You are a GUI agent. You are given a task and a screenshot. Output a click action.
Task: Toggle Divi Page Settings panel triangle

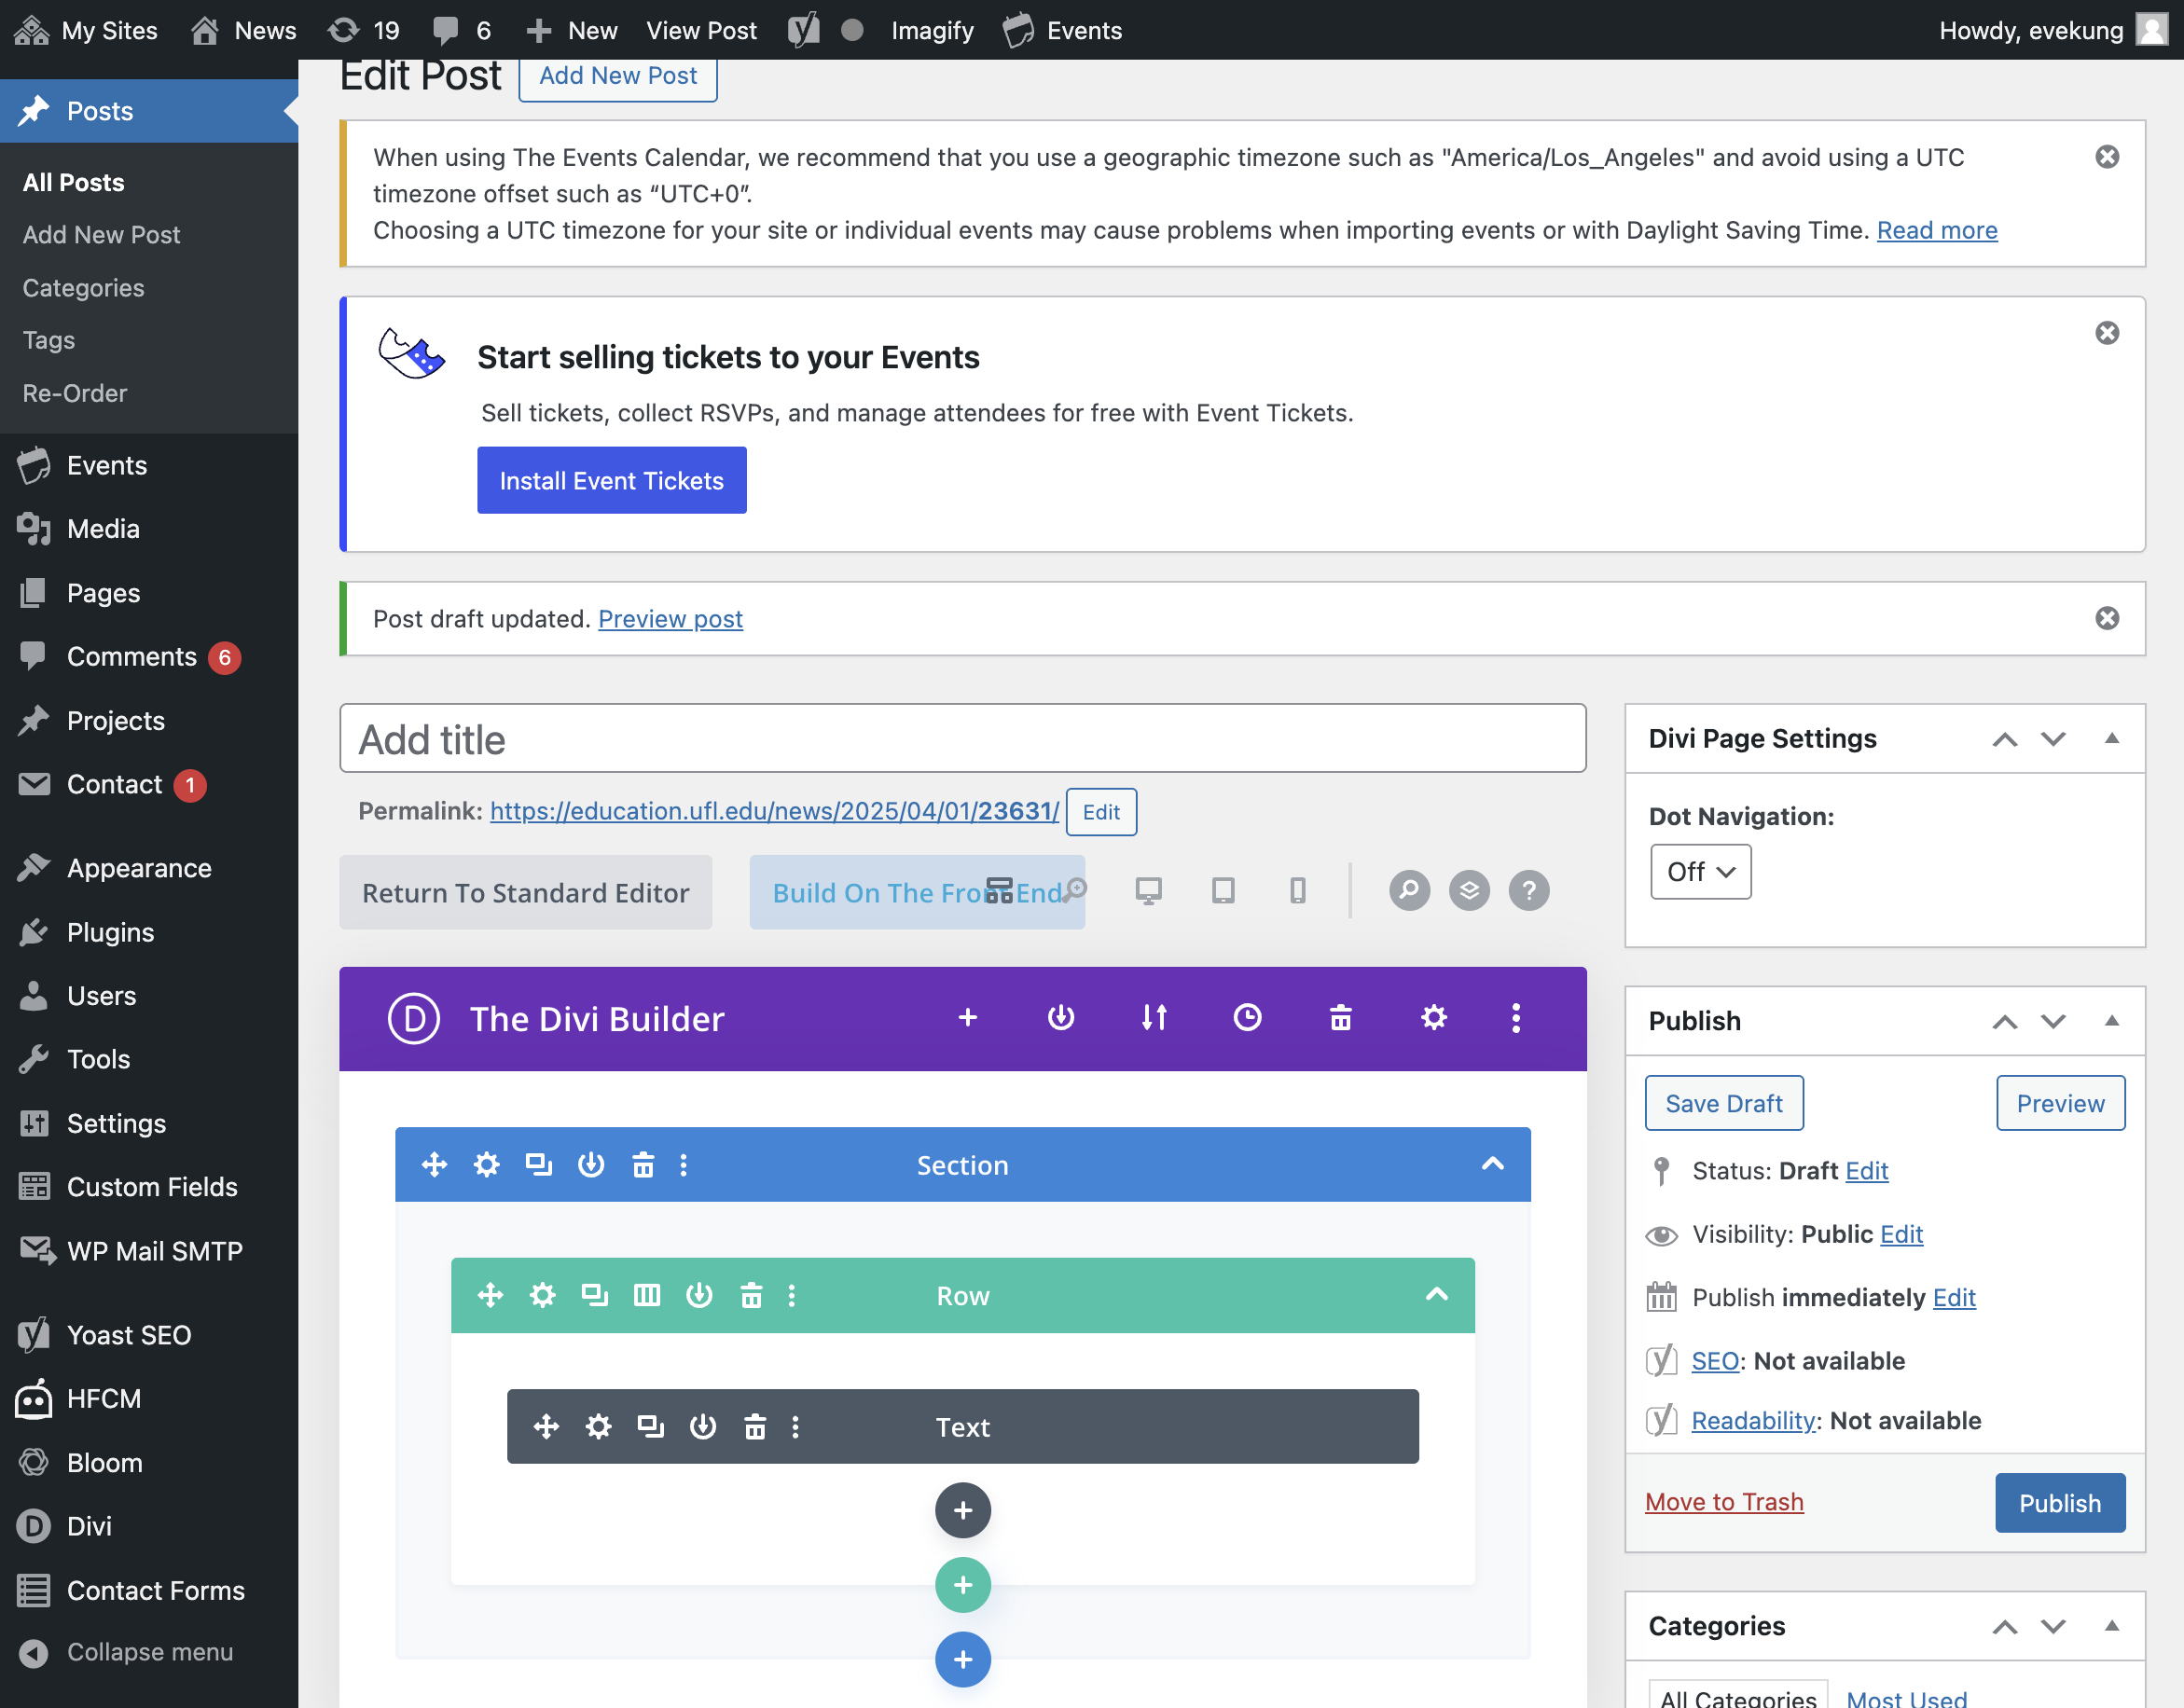coord(2111,739)
